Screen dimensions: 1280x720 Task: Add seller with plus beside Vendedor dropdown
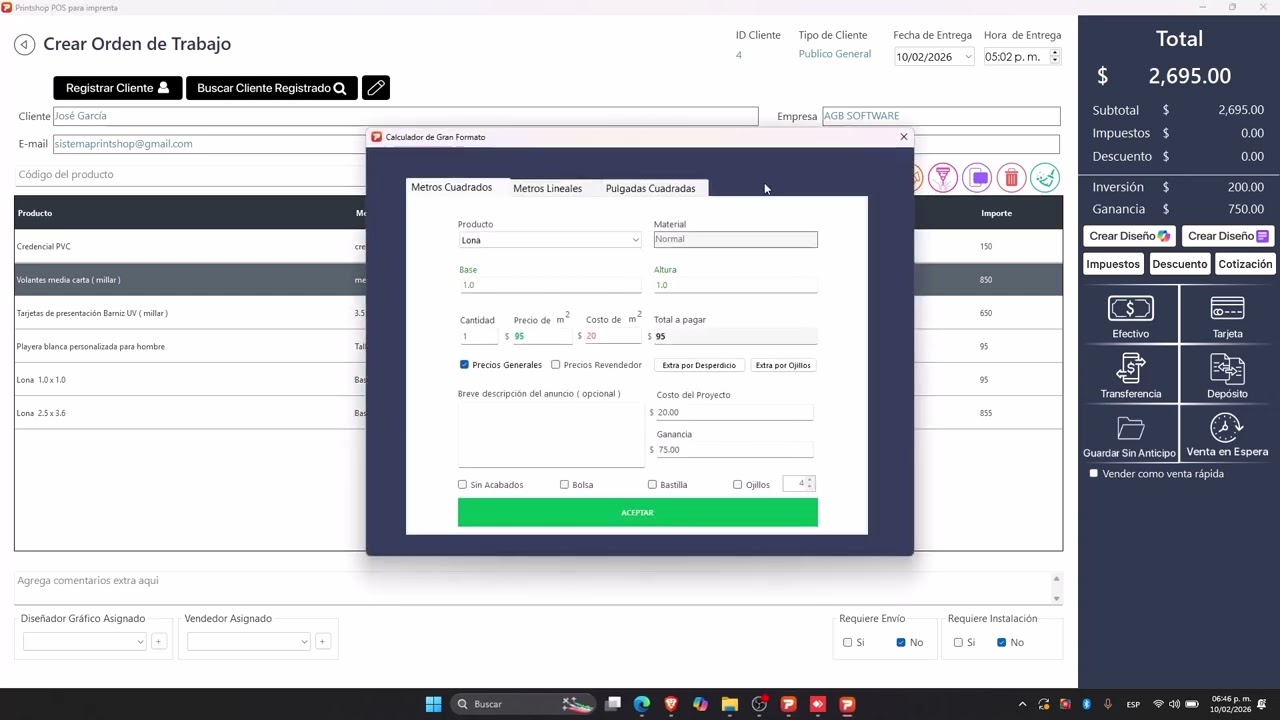click(322, 641)
